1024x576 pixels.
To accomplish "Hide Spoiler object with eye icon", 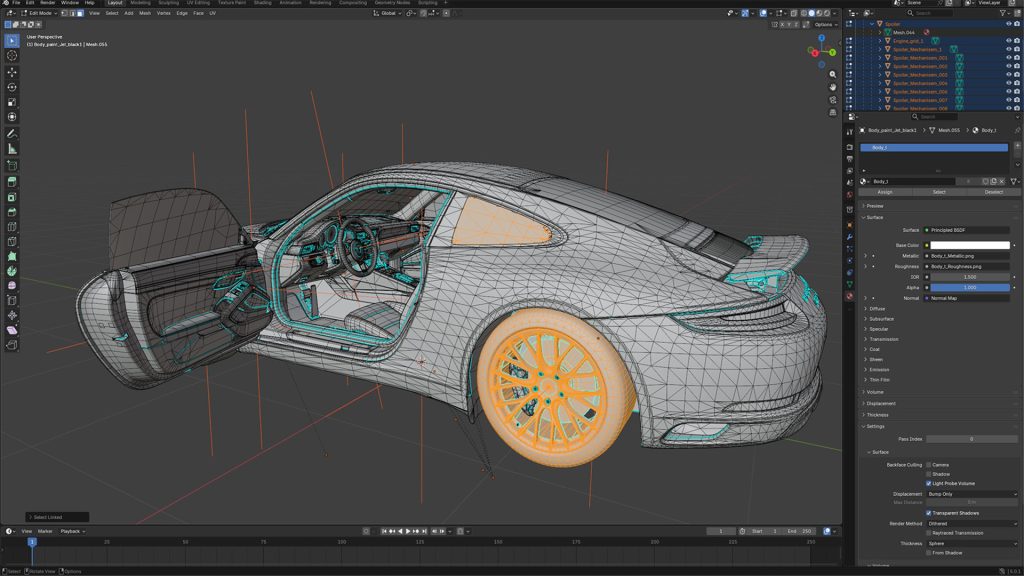I will [x=1008, y=24].
